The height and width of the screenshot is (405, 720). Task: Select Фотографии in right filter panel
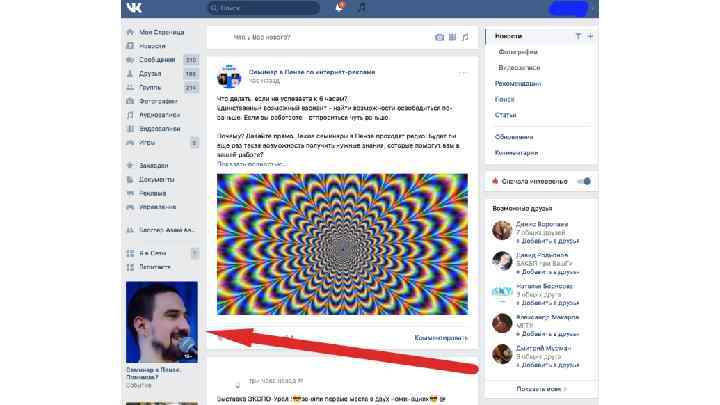[x=518, y=52]
